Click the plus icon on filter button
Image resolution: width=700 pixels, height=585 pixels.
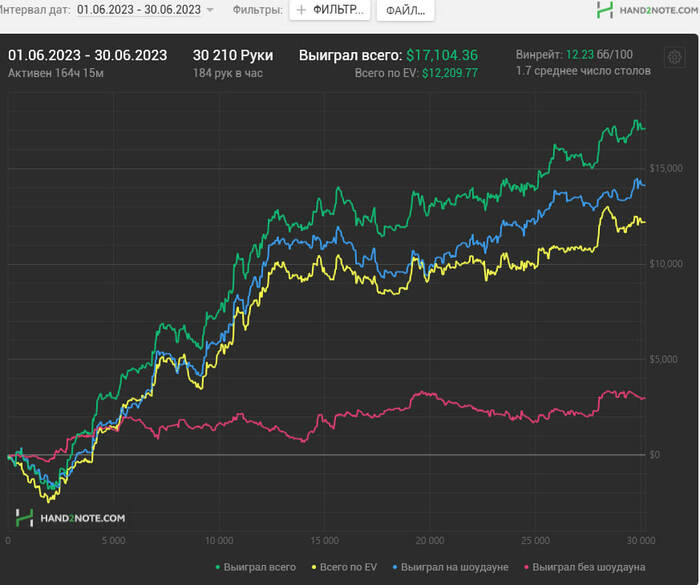point(301,10)
